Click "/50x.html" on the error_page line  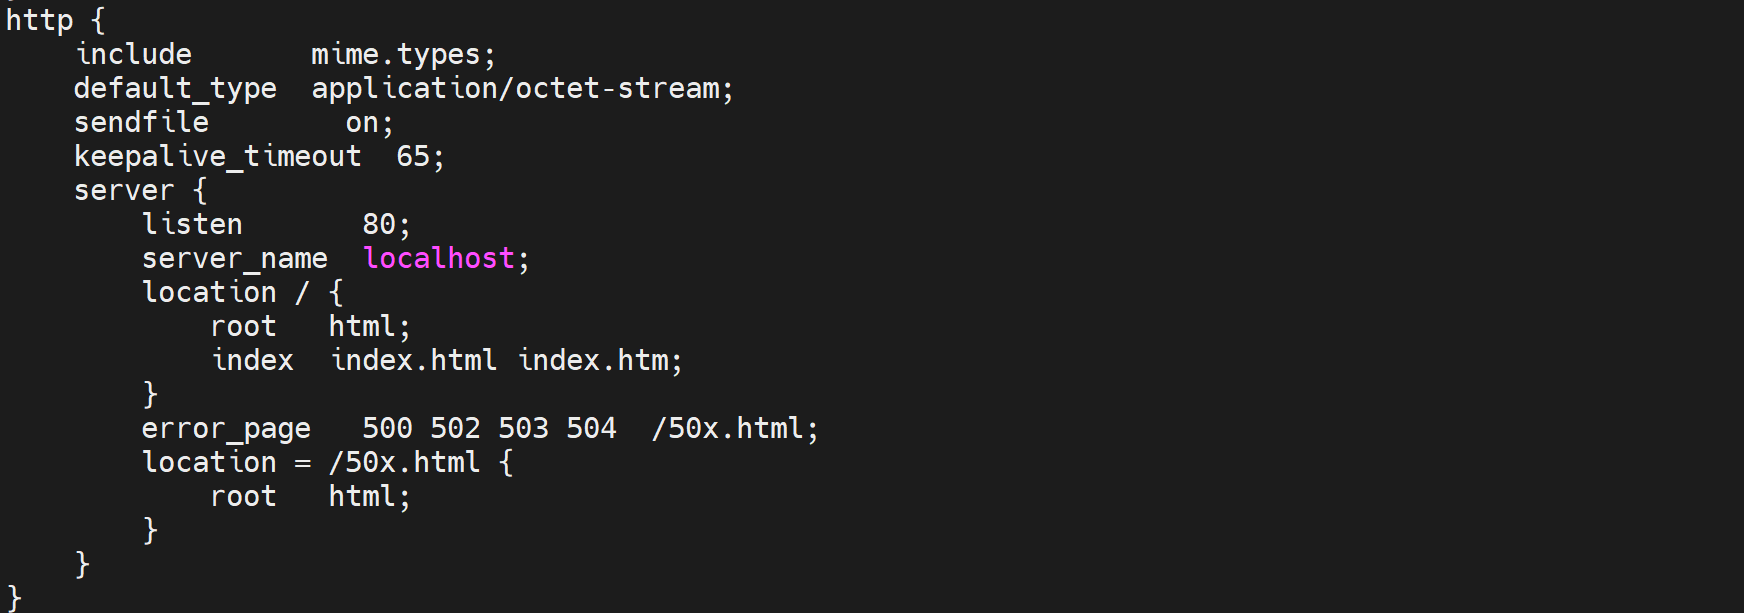click(x=727, y=428)
